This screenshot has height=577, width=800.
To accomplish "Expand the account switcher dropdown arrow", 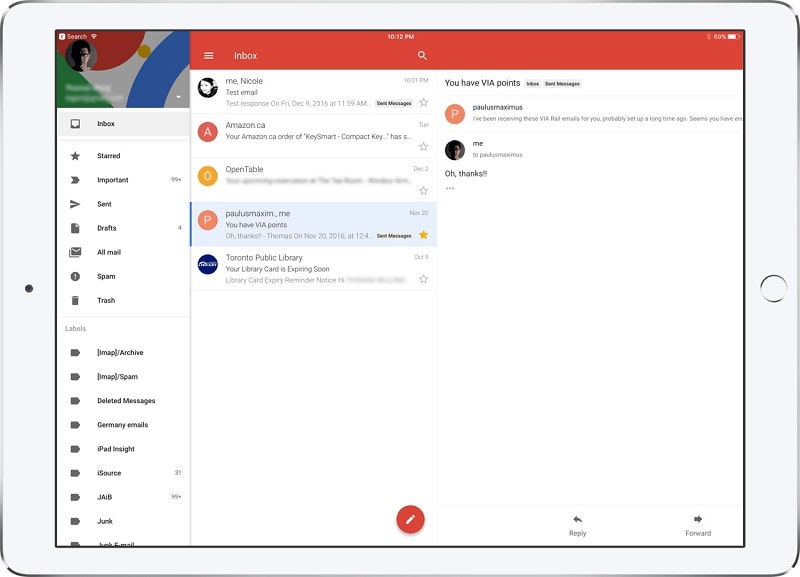I will [178, 97].
